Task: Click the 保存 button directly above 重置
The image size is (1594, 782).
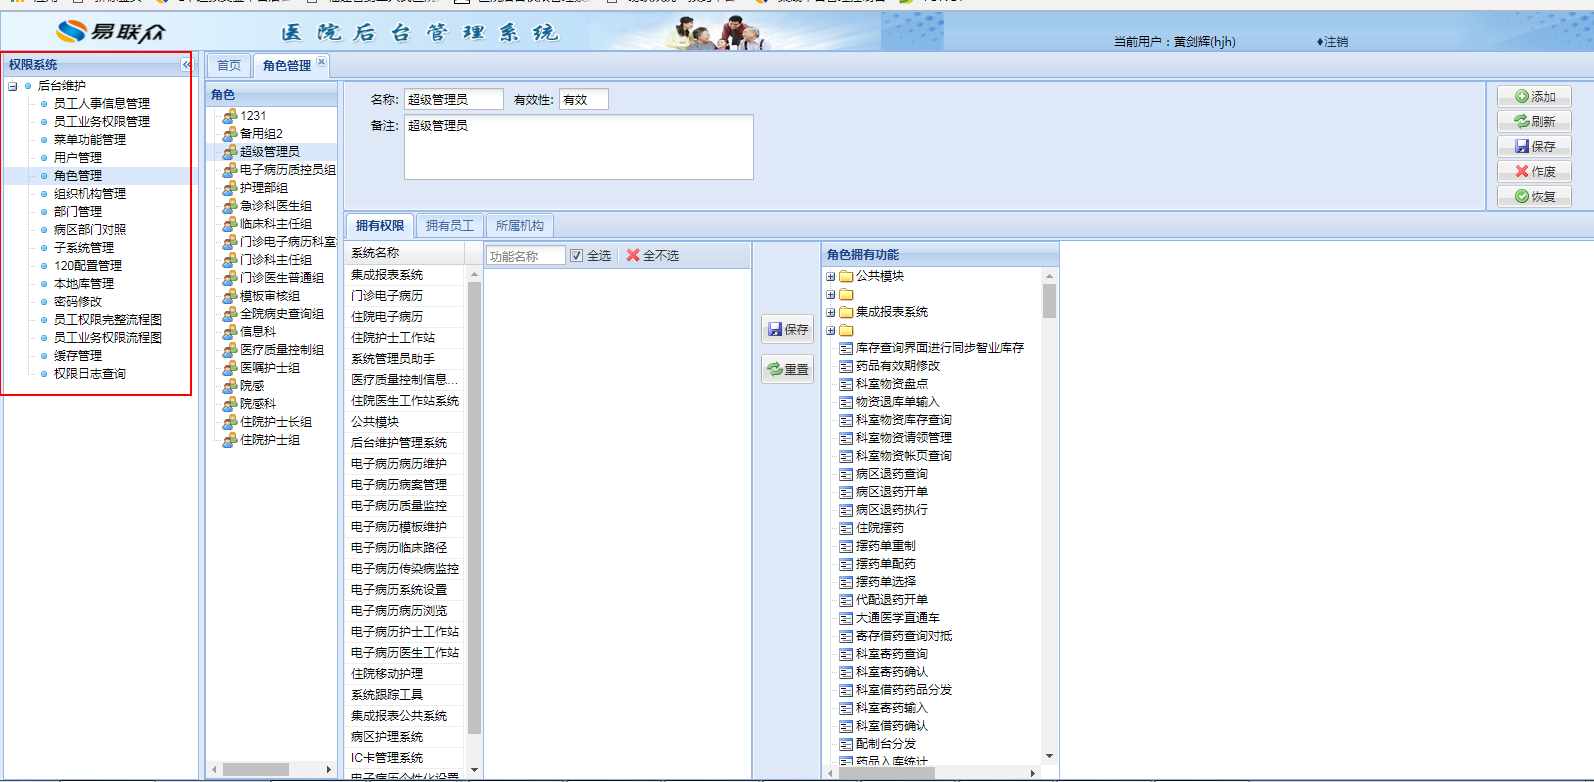Action: coord(788,329)
